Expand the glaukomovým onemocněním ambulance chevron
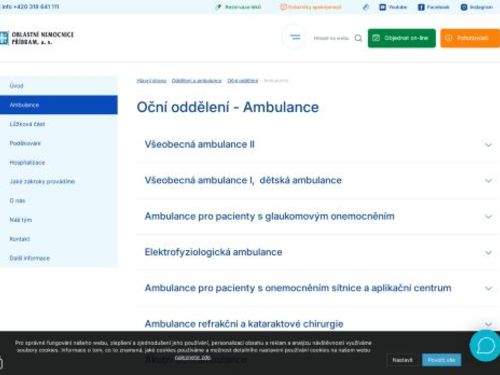Image resolution: width=500 pixels, height=375 pixels. pyautogui.click(x=488, y=217)
